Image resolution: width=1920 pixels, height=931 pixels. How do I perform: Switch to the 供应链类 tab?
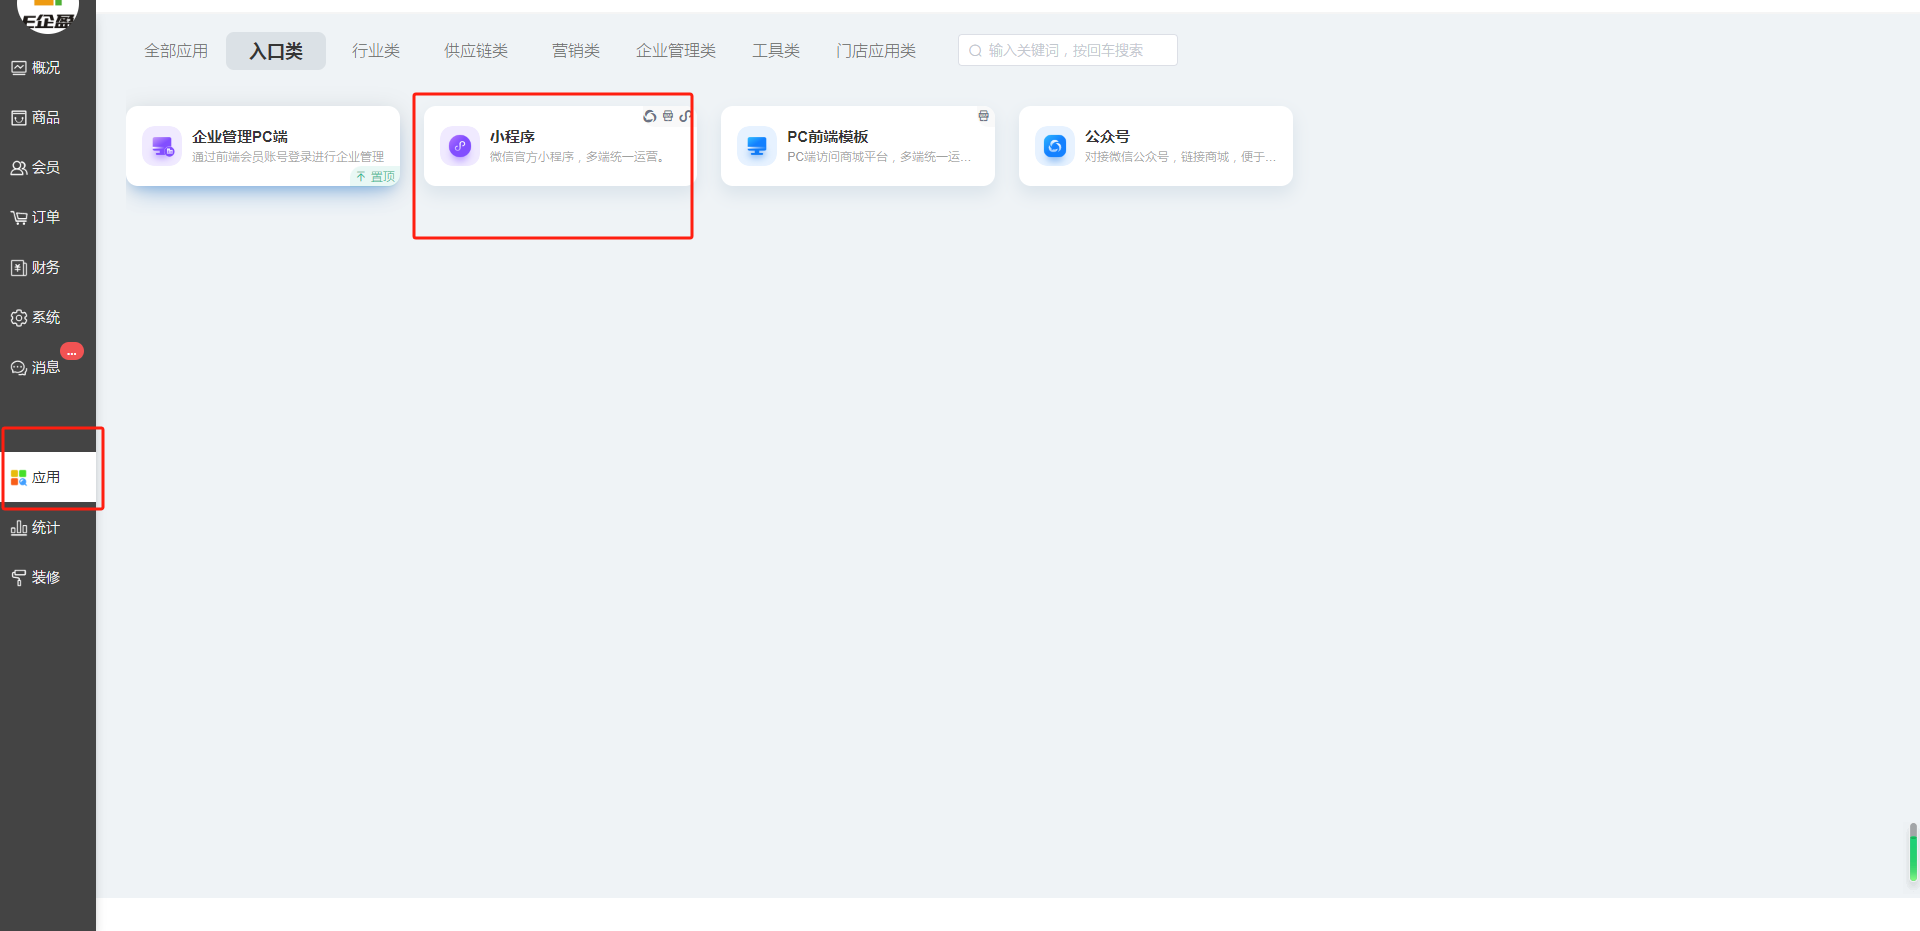point(476,51)
